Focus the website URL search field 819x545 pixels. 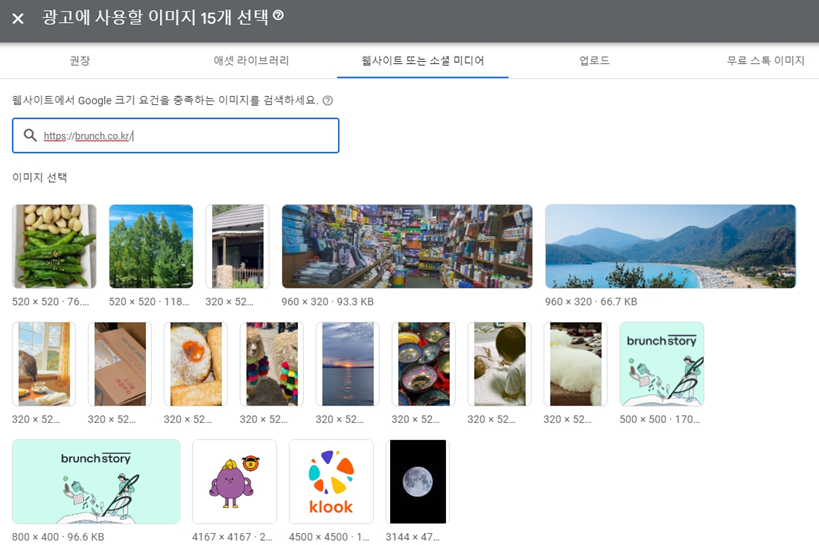pos(176,136)
